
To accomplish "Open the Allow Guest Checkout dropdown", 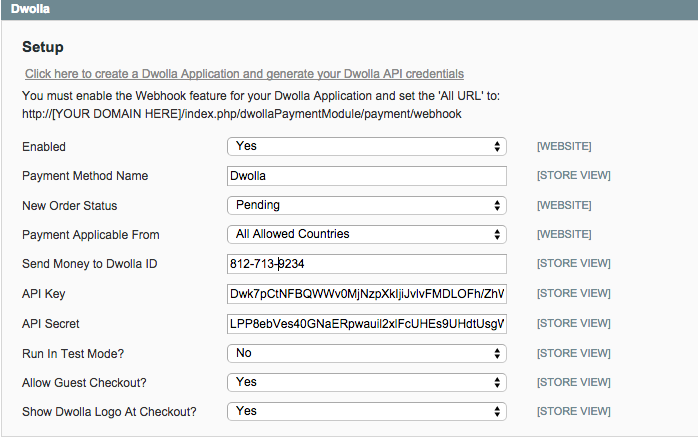I will tap(367, 382).
